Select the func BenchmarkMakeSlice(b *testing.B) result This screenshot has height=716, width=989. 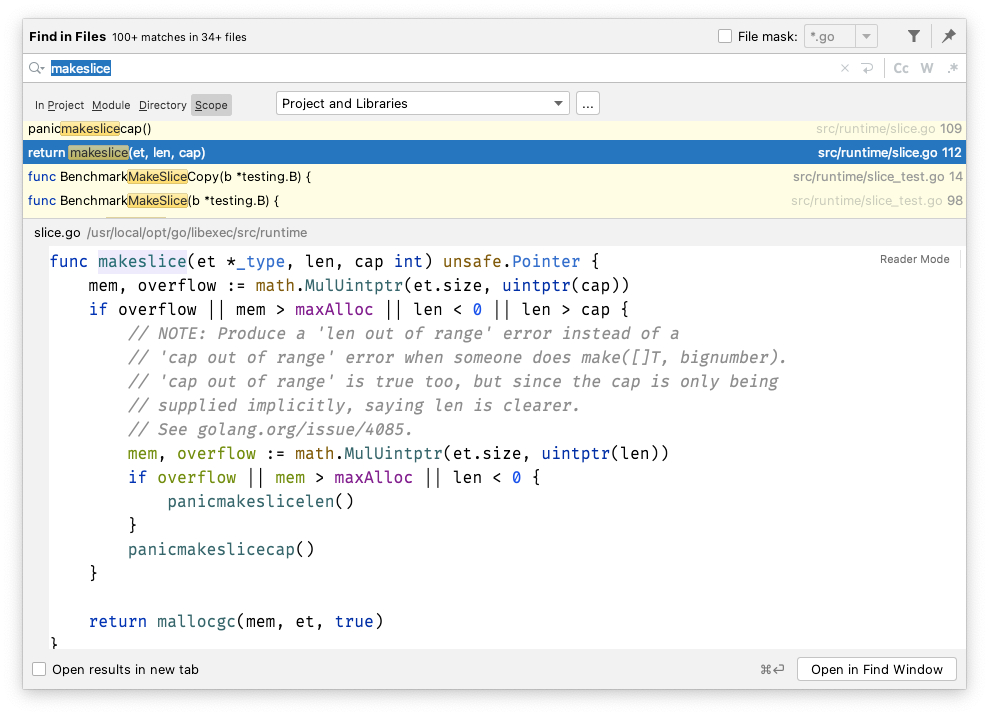point(494,201)
